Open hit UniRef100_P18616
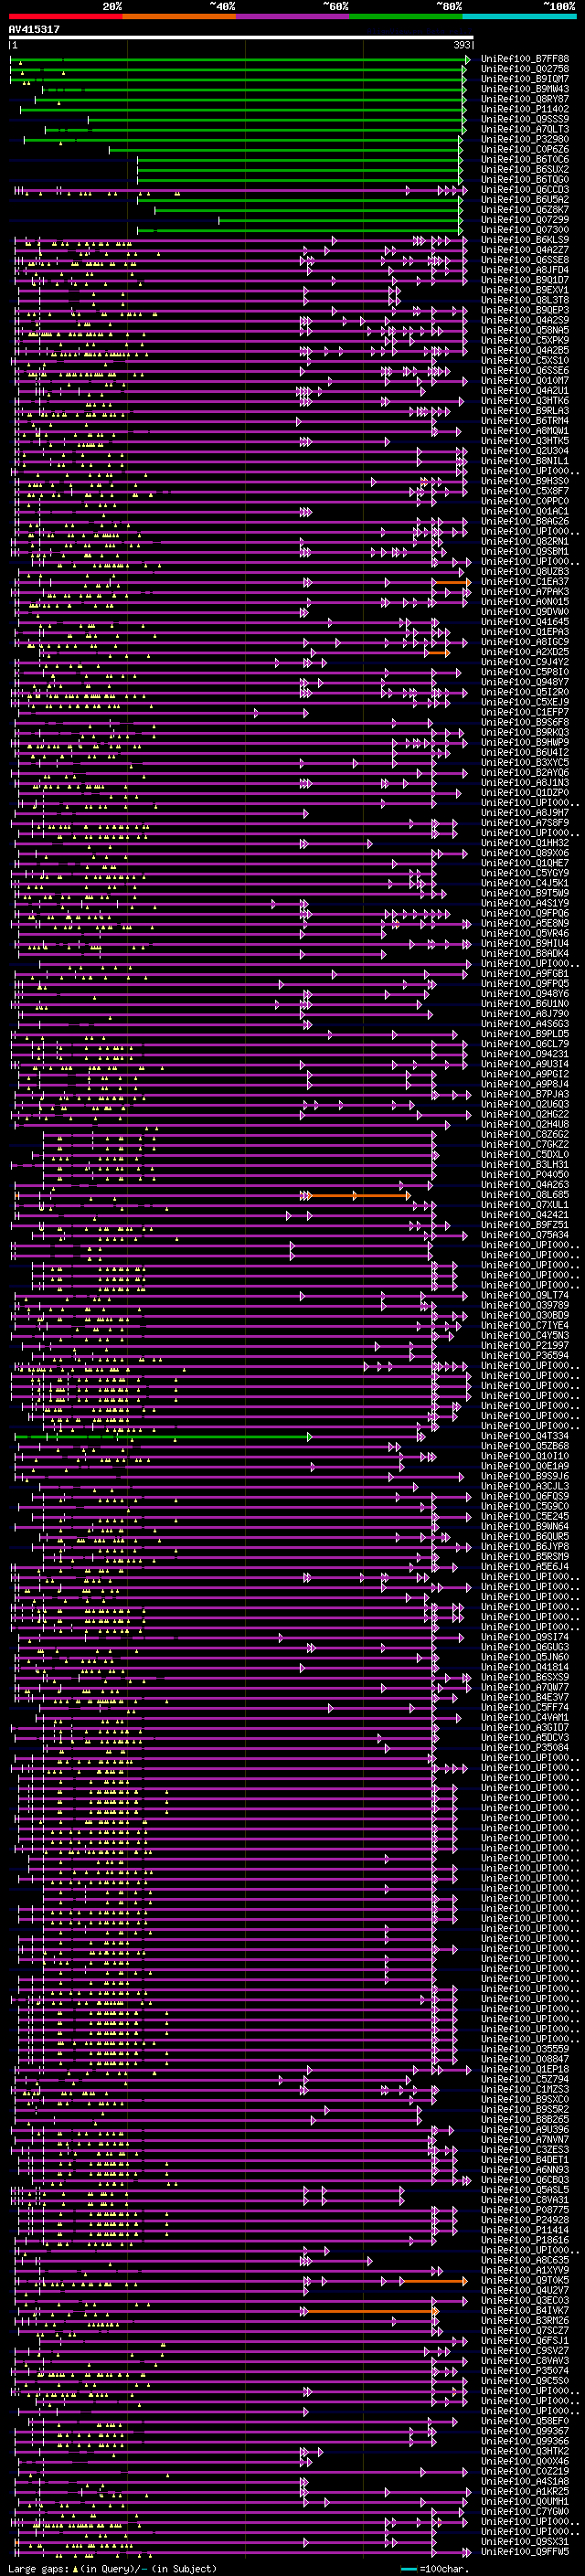The height and width of the screenshot is (2576, 585). (x=525, y=2239)
